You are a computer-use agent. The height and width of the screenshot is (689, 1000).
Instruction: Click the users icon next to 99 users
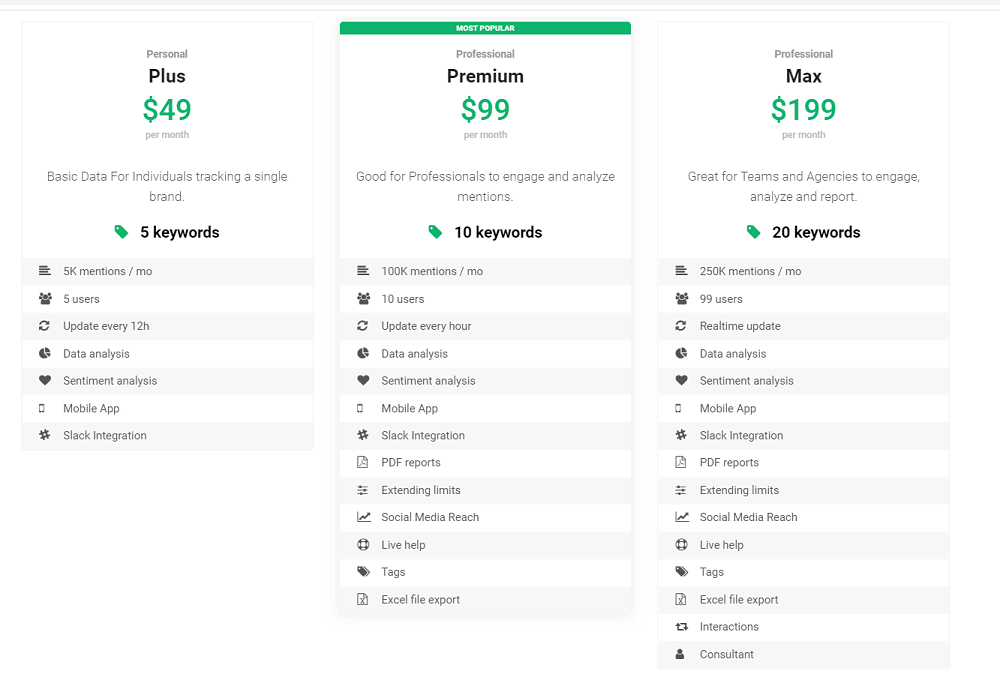[x=682, y=298]
